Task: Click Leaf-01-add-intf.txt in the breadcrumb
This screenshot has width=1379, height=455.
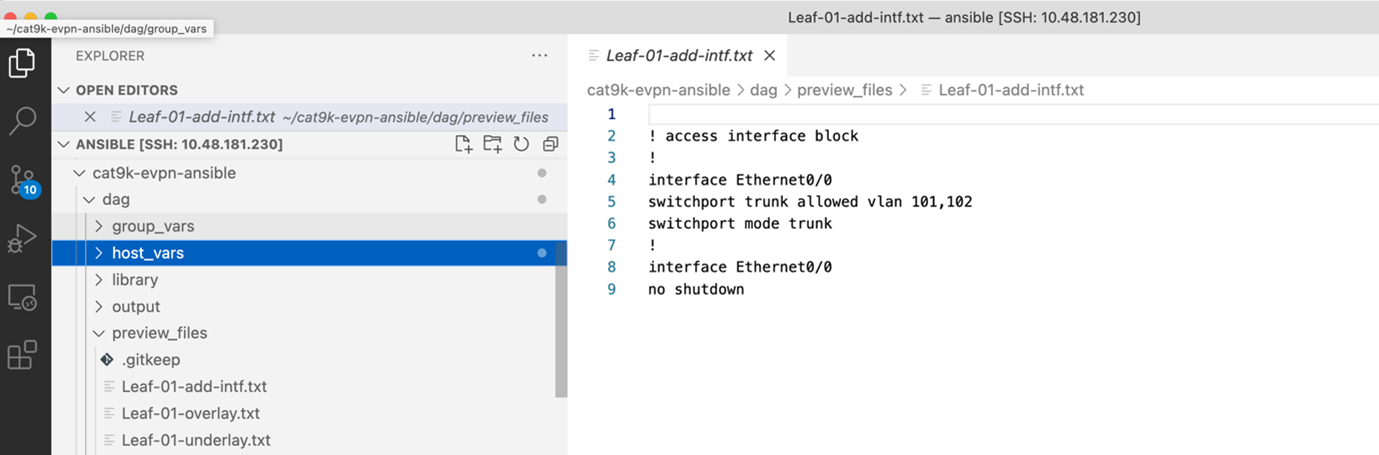Action: click(1011, 90)
